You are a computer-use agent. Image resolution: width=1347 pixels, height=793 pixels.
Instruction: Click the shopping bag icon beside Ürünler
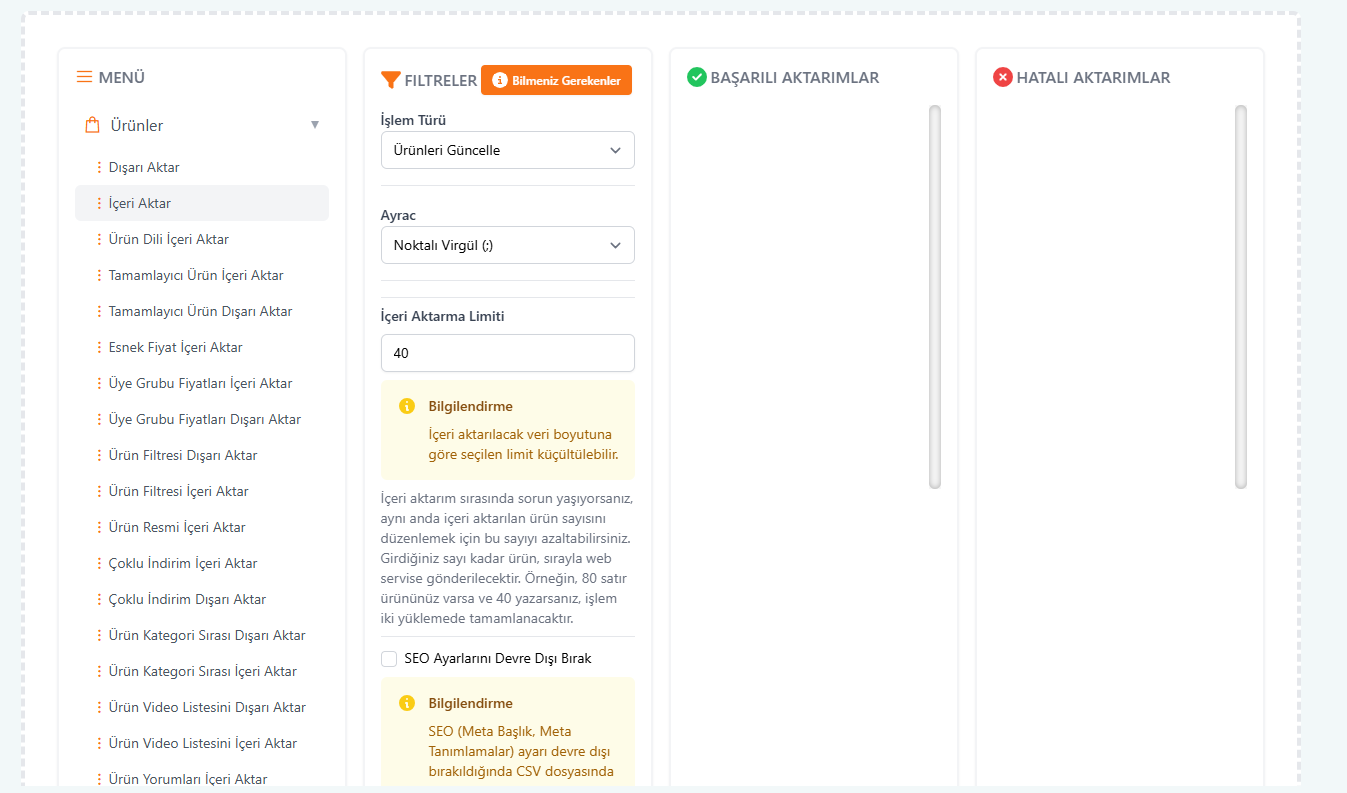[93, 125]
